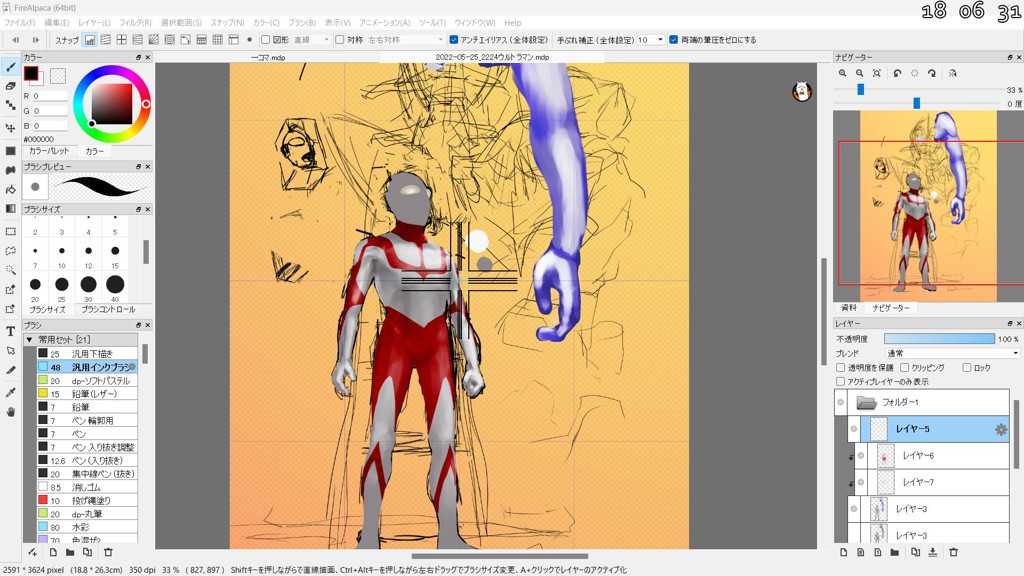
Task: Delete layer using the layer panel trash icon
Action: click(953, 552)
